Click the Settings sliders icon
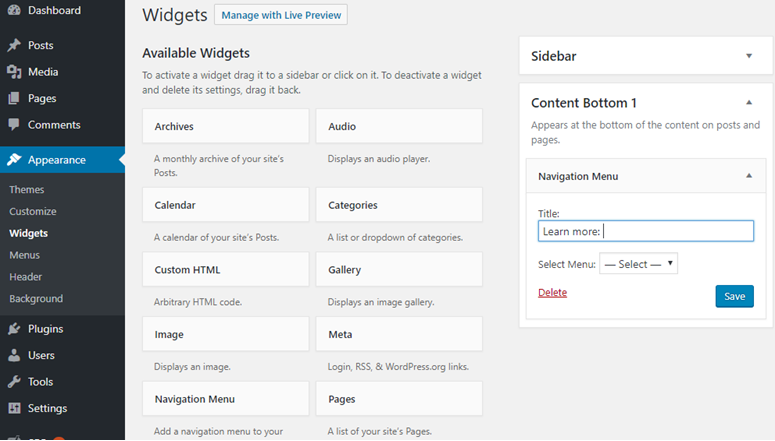Viewport: 775px width, 441px height. click(14, 408)
